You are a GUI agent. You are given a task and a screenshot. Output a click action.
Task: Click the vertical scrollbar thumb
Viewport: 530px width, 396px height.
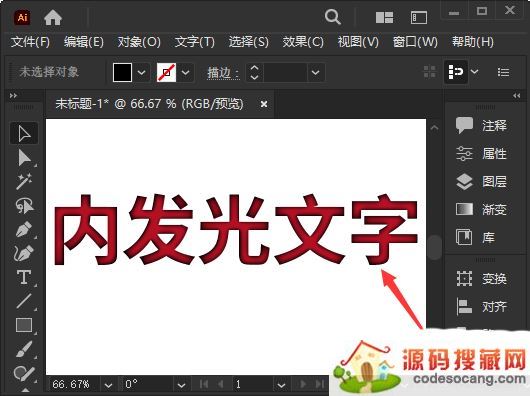coord(435,247)
